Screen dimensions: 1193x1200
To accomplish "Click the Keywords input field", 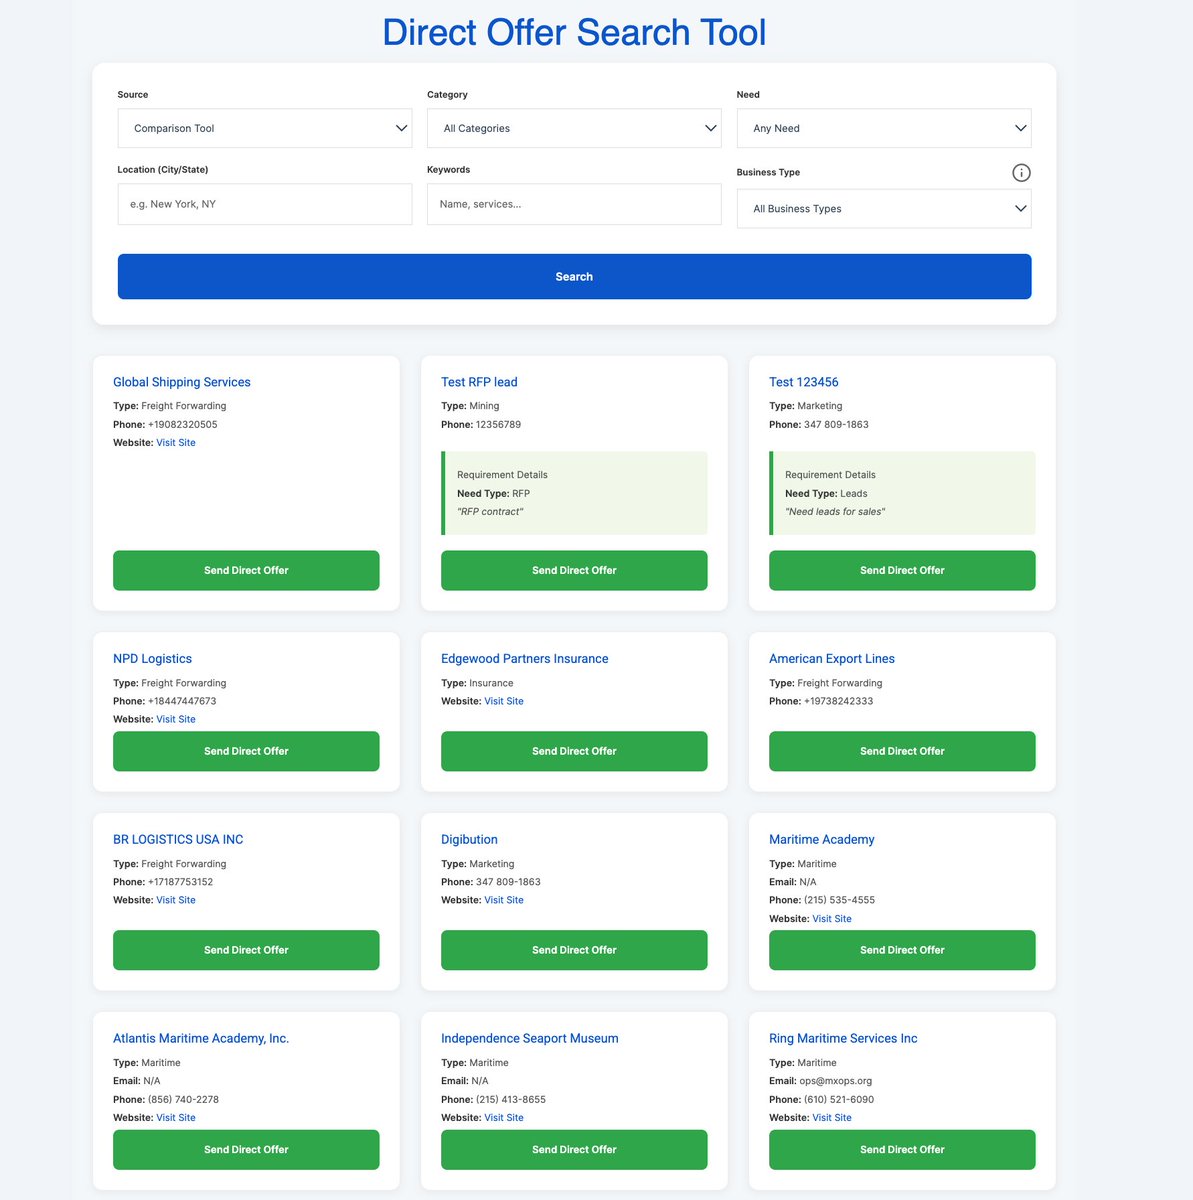I will click(x=574, y=204).
